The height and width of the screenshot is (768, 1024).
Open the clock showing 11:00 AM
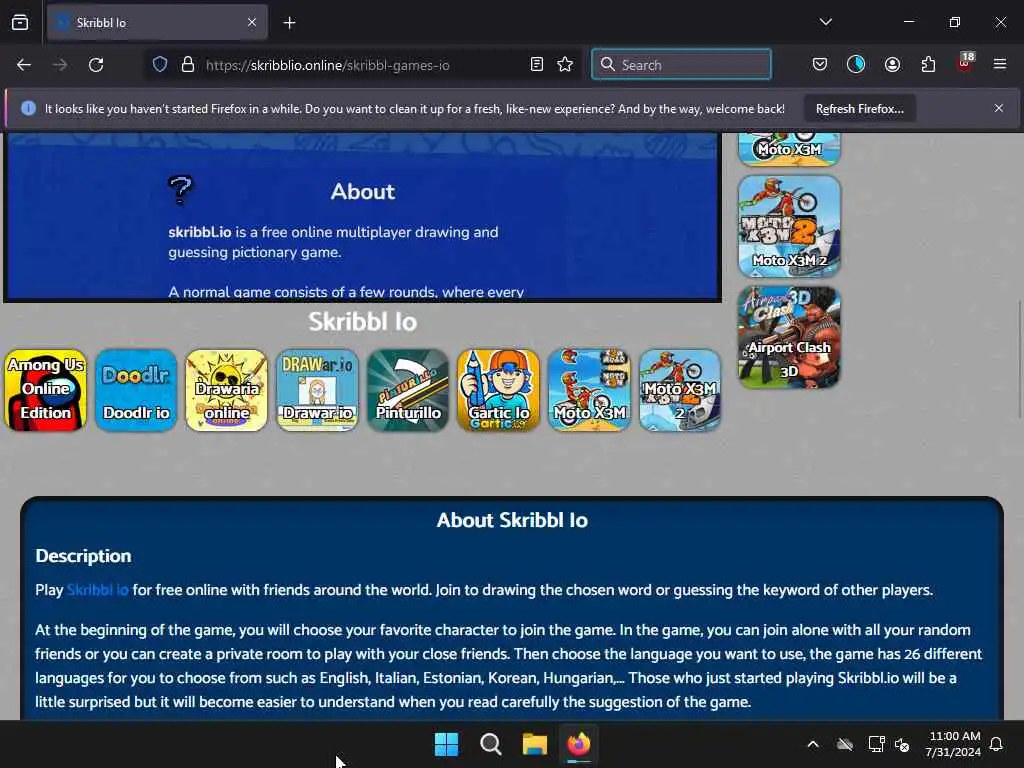tap(953, 744)
